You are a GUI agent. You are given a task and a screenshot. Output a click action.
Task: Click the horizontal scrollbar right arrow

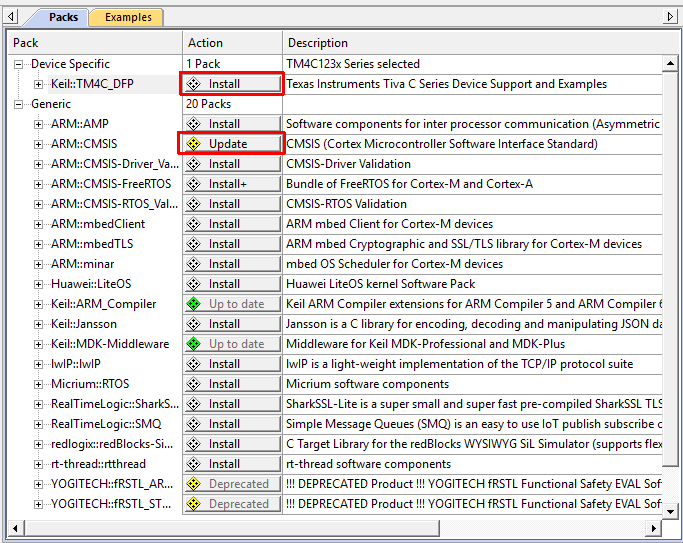tap(653, 529)
